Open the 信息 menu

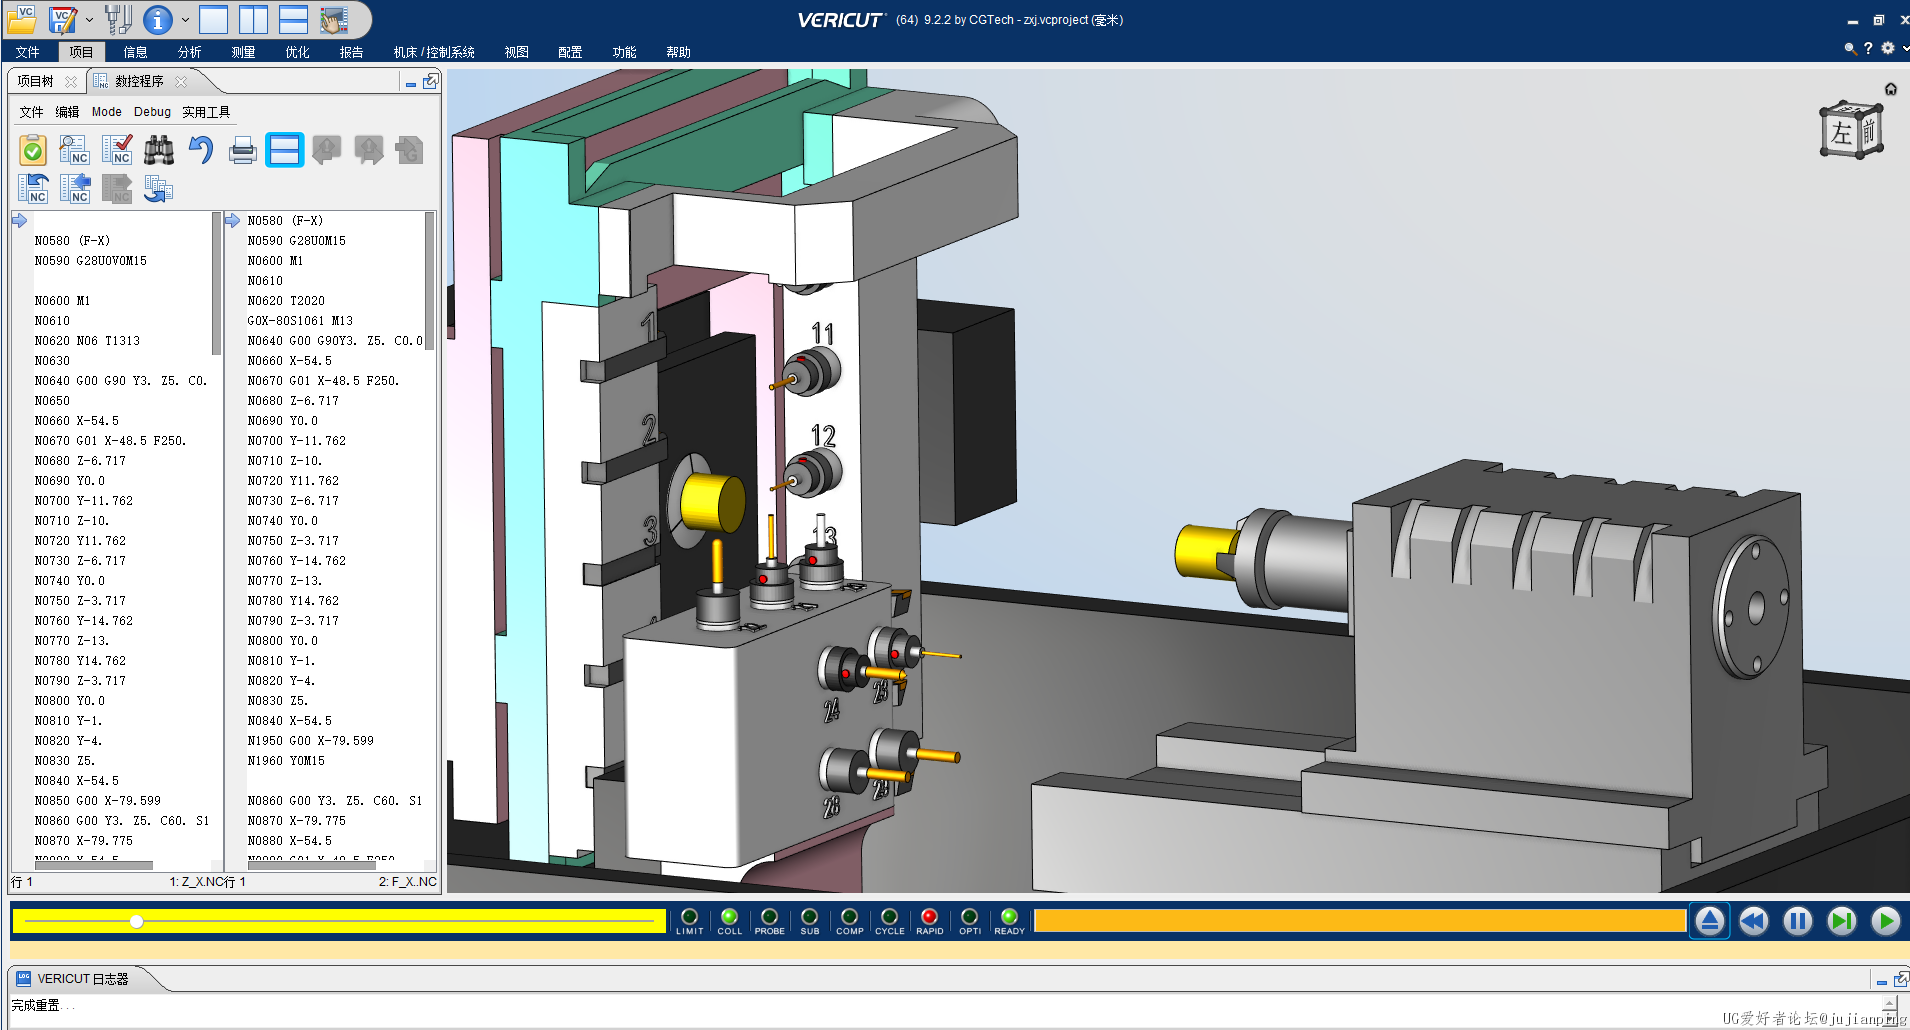point(135,52)
